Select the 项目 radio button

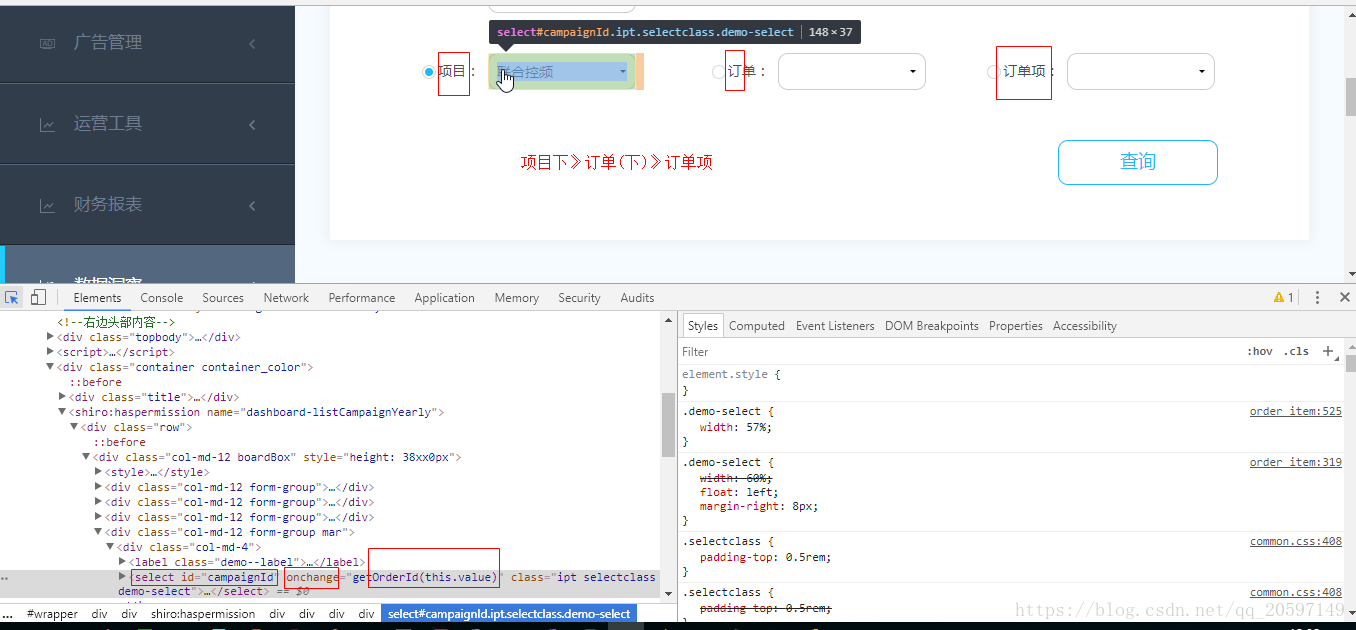pyautogui.click(x=429, y=72)
